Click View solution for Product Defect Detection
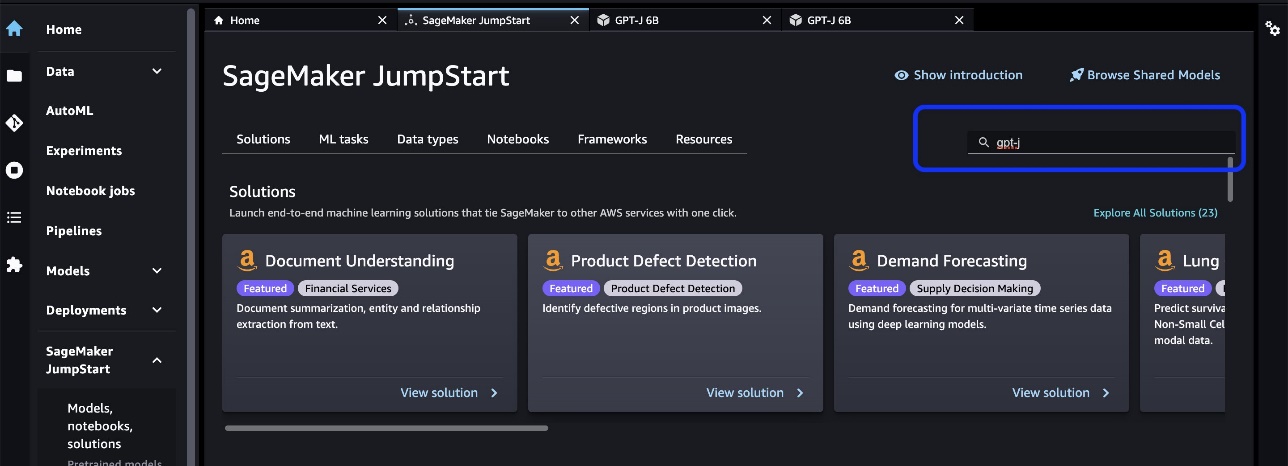1288x466 pixels. pos(745,393)
